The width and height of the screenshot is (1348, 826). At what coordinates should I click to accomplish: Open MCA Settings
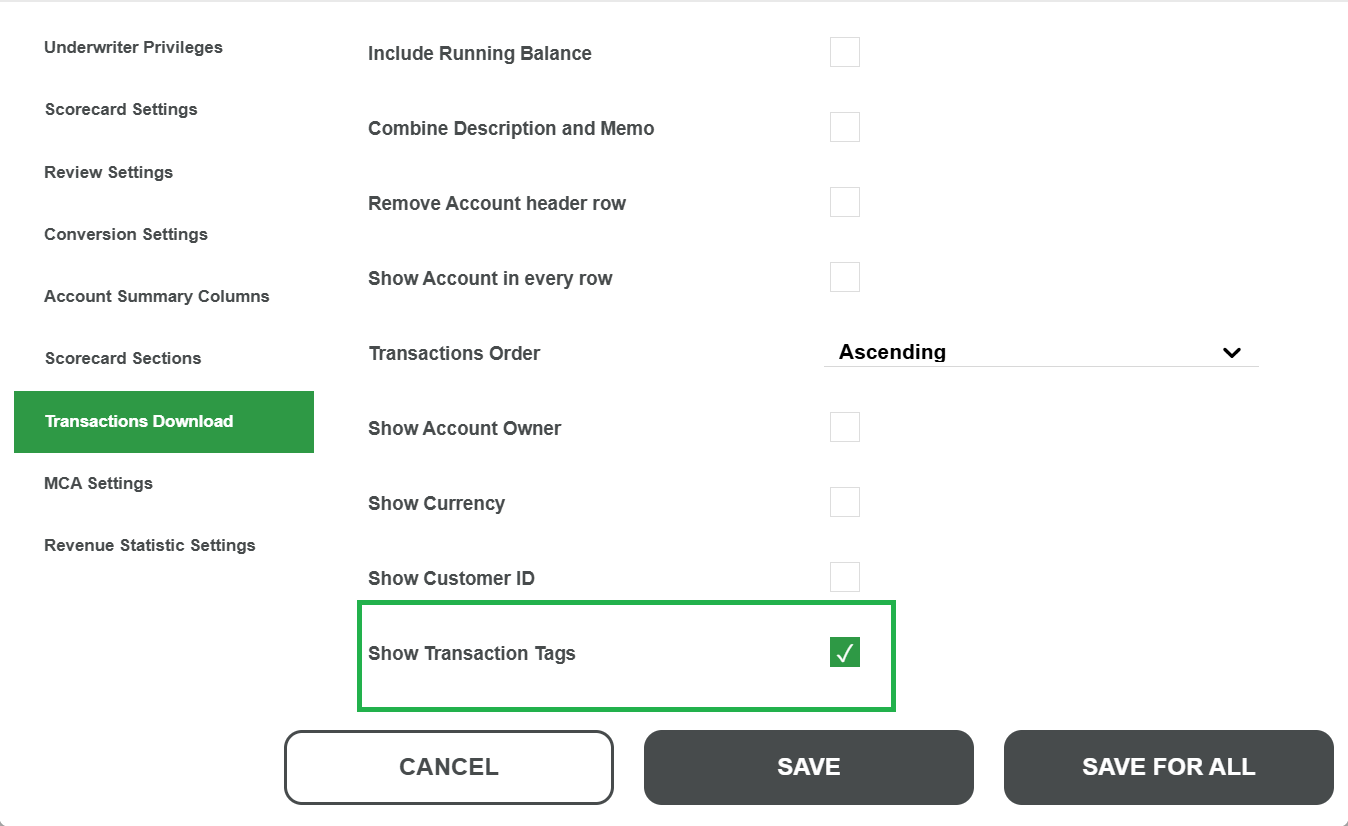[x=98, y=483]
